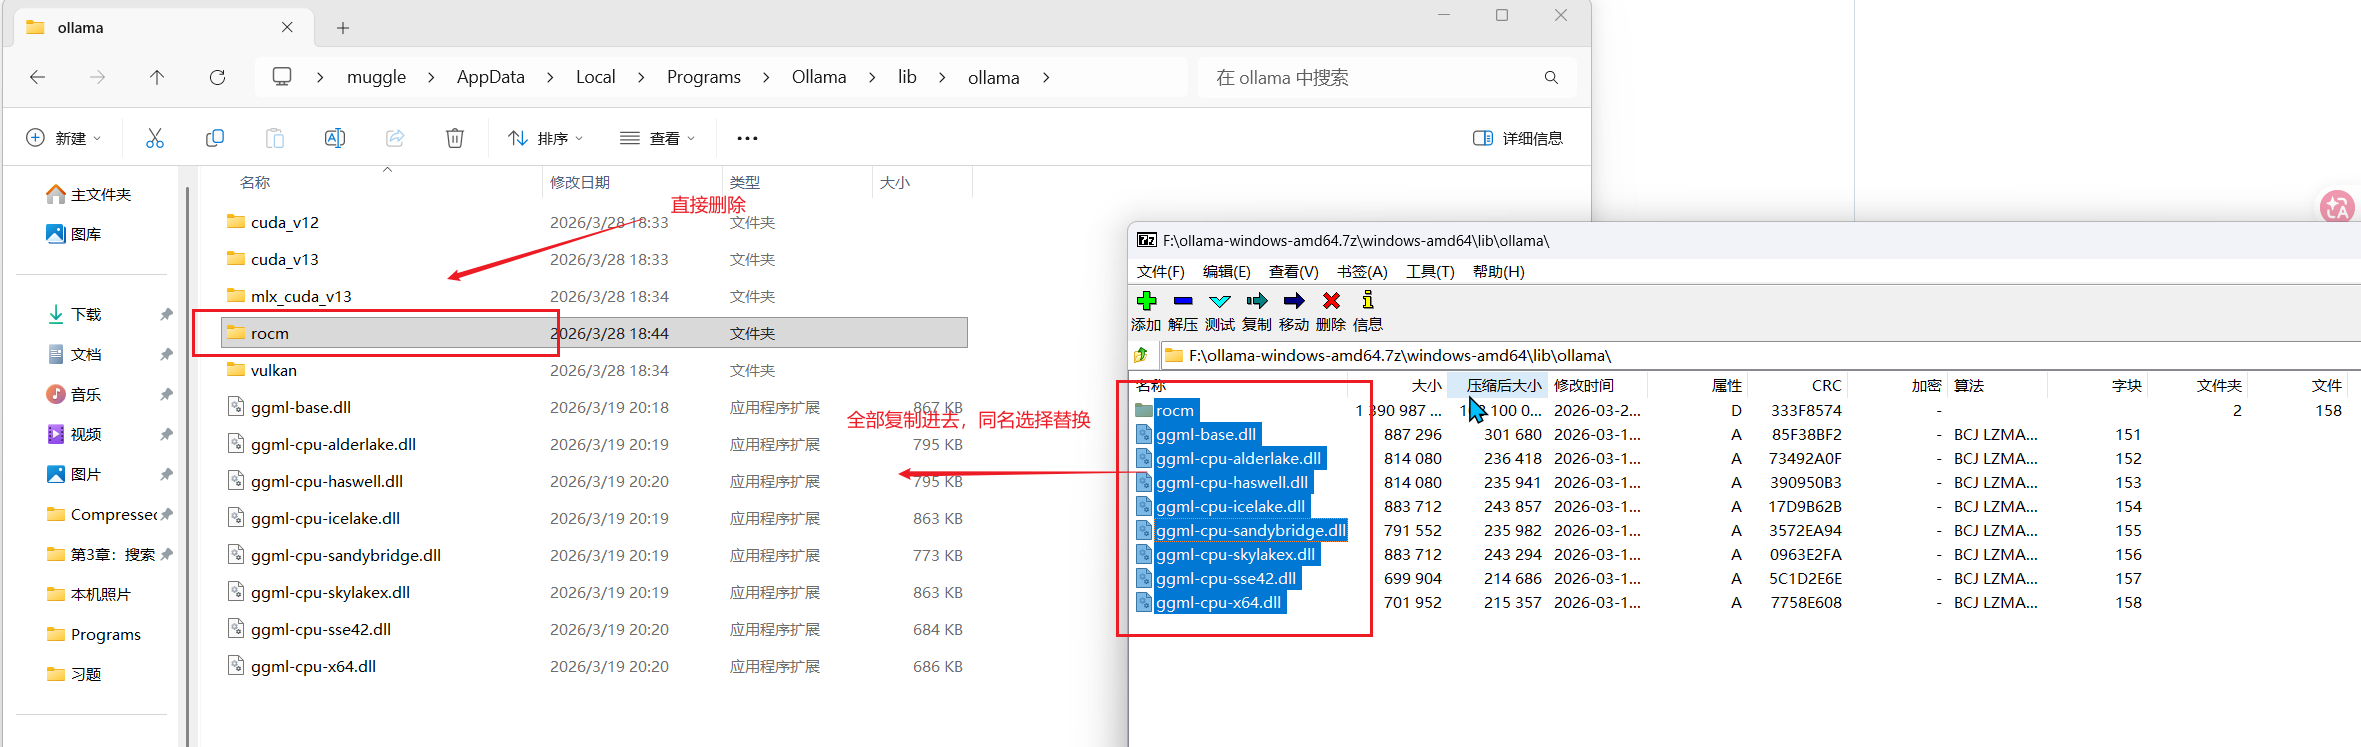
Task: Open 7-Zip 帮助(H) menu
Action: (x=1498, y=272)
